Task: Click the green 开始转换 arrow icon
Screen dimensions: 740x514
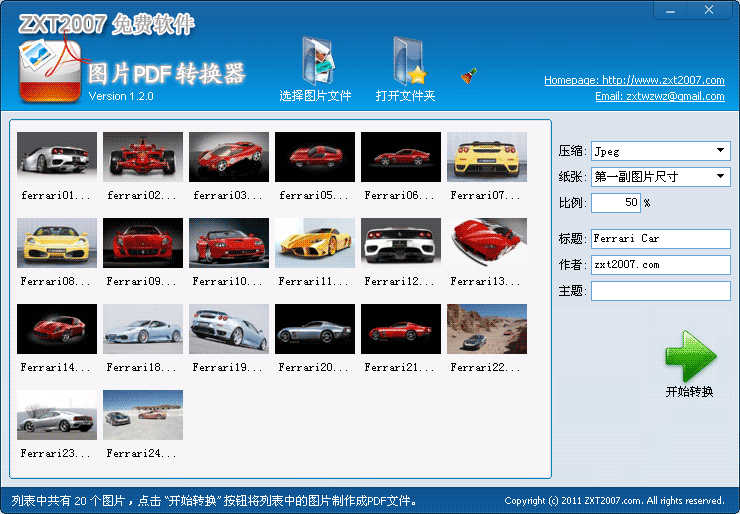Action: point(690,356)
